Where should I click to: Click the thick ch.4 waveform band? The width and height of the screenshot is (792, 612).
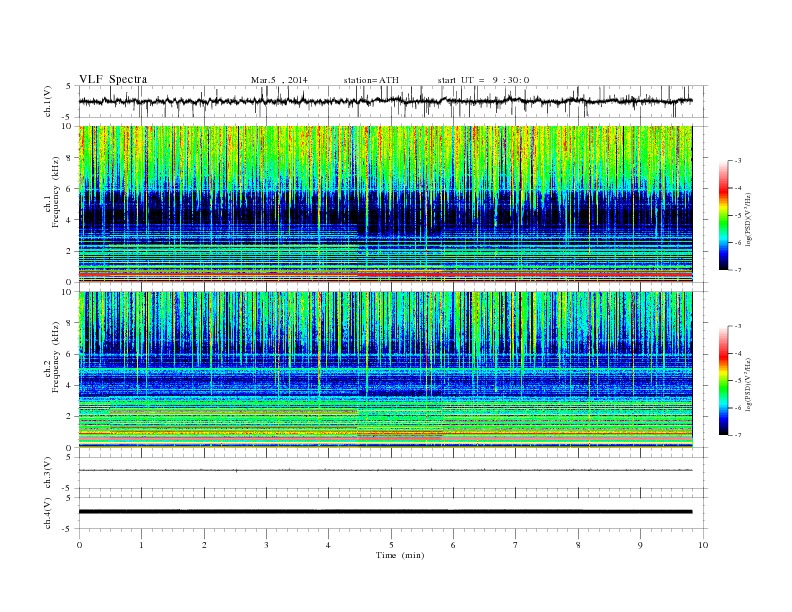coord(385,512)
